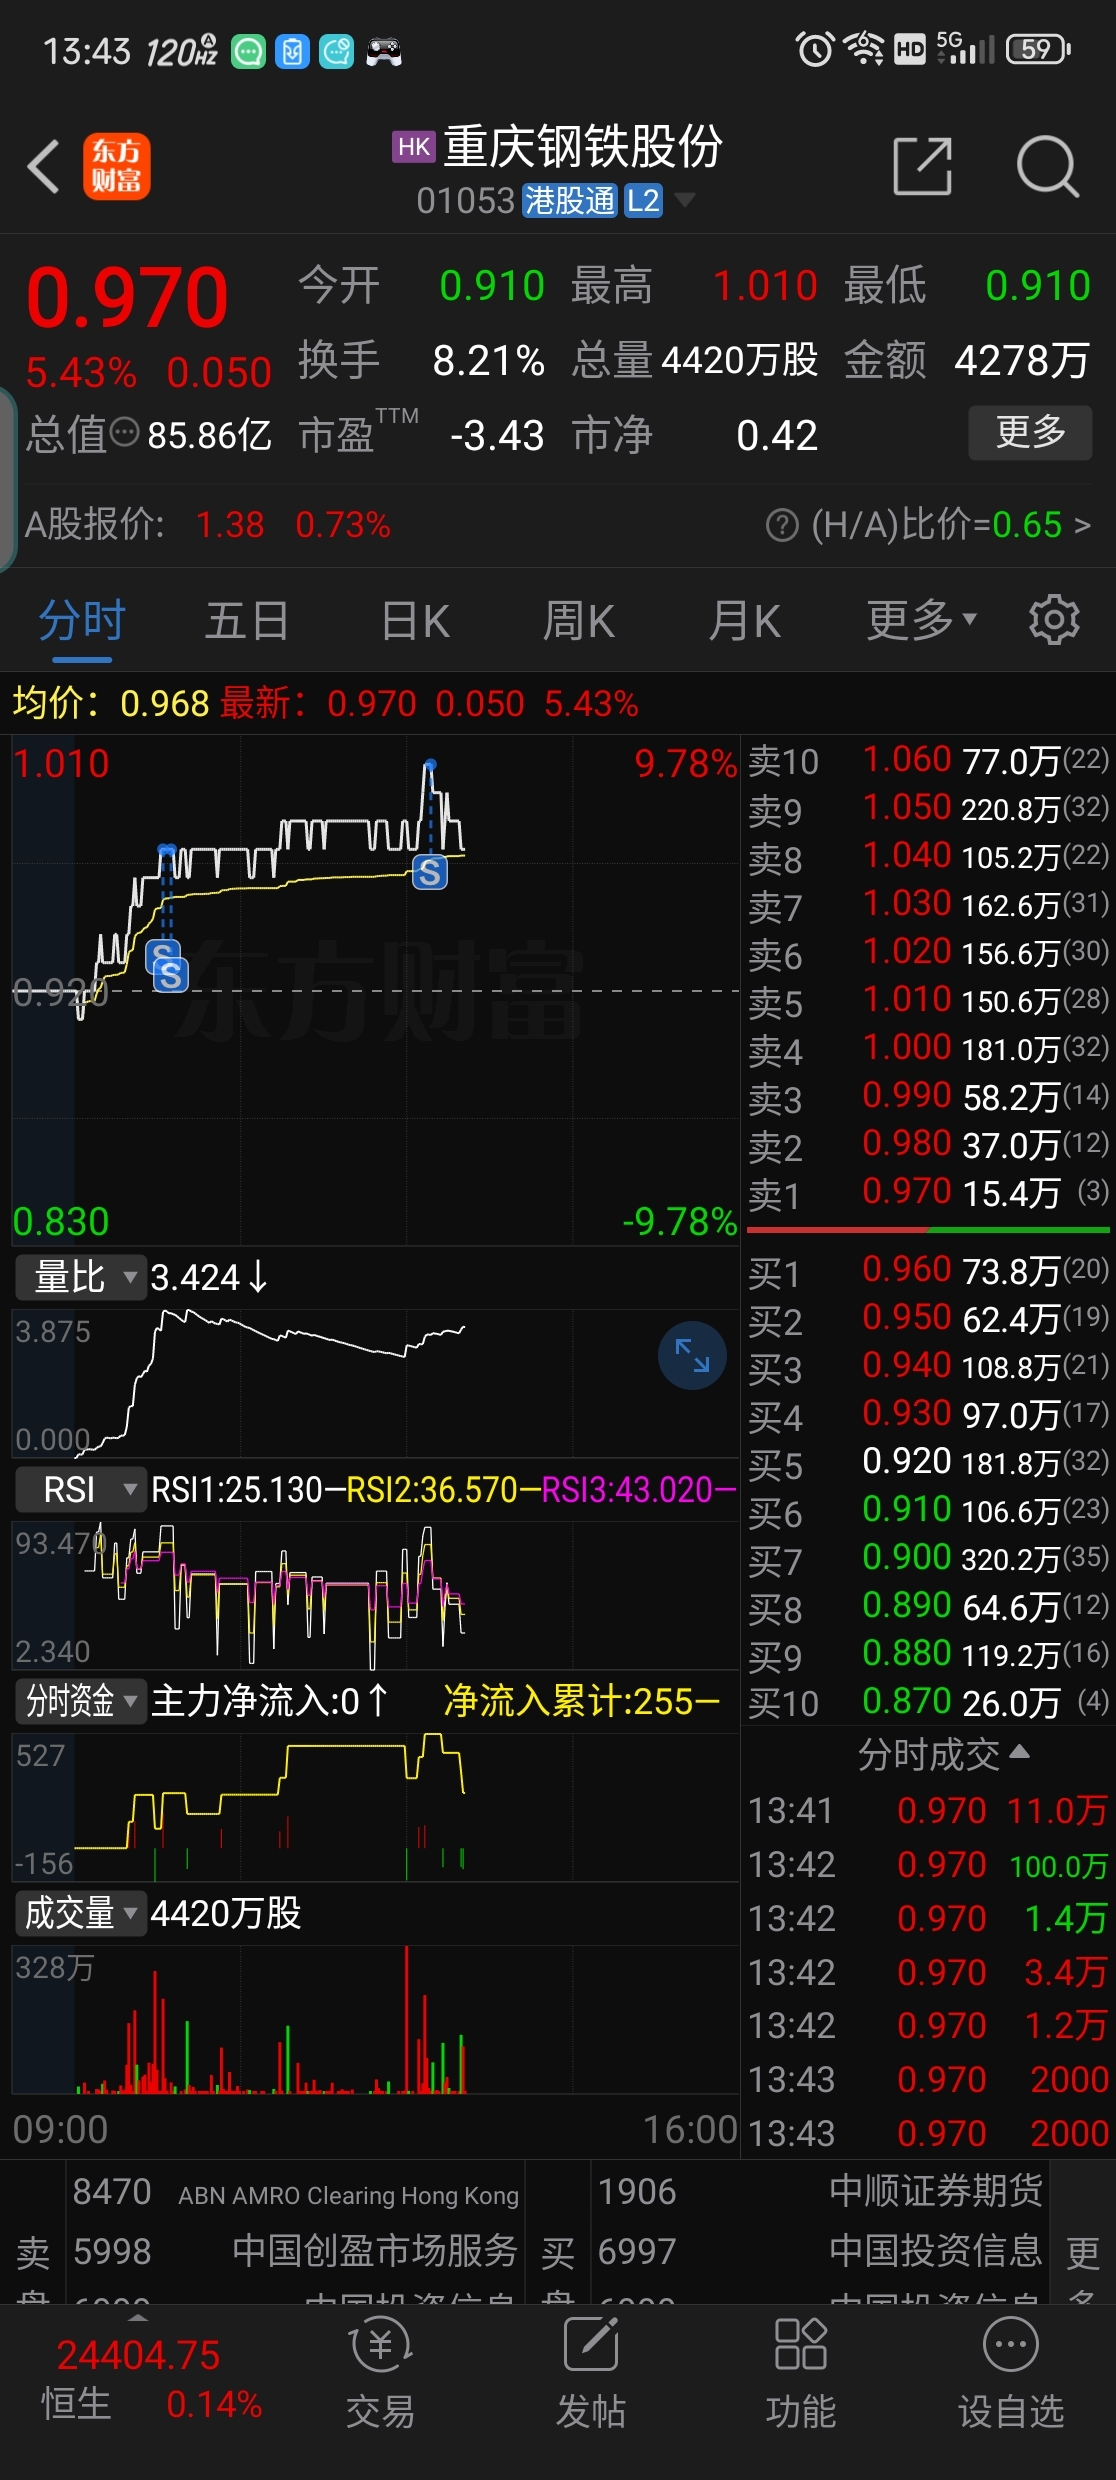Tap 卖10 1.060 order row

click(928, 760)
